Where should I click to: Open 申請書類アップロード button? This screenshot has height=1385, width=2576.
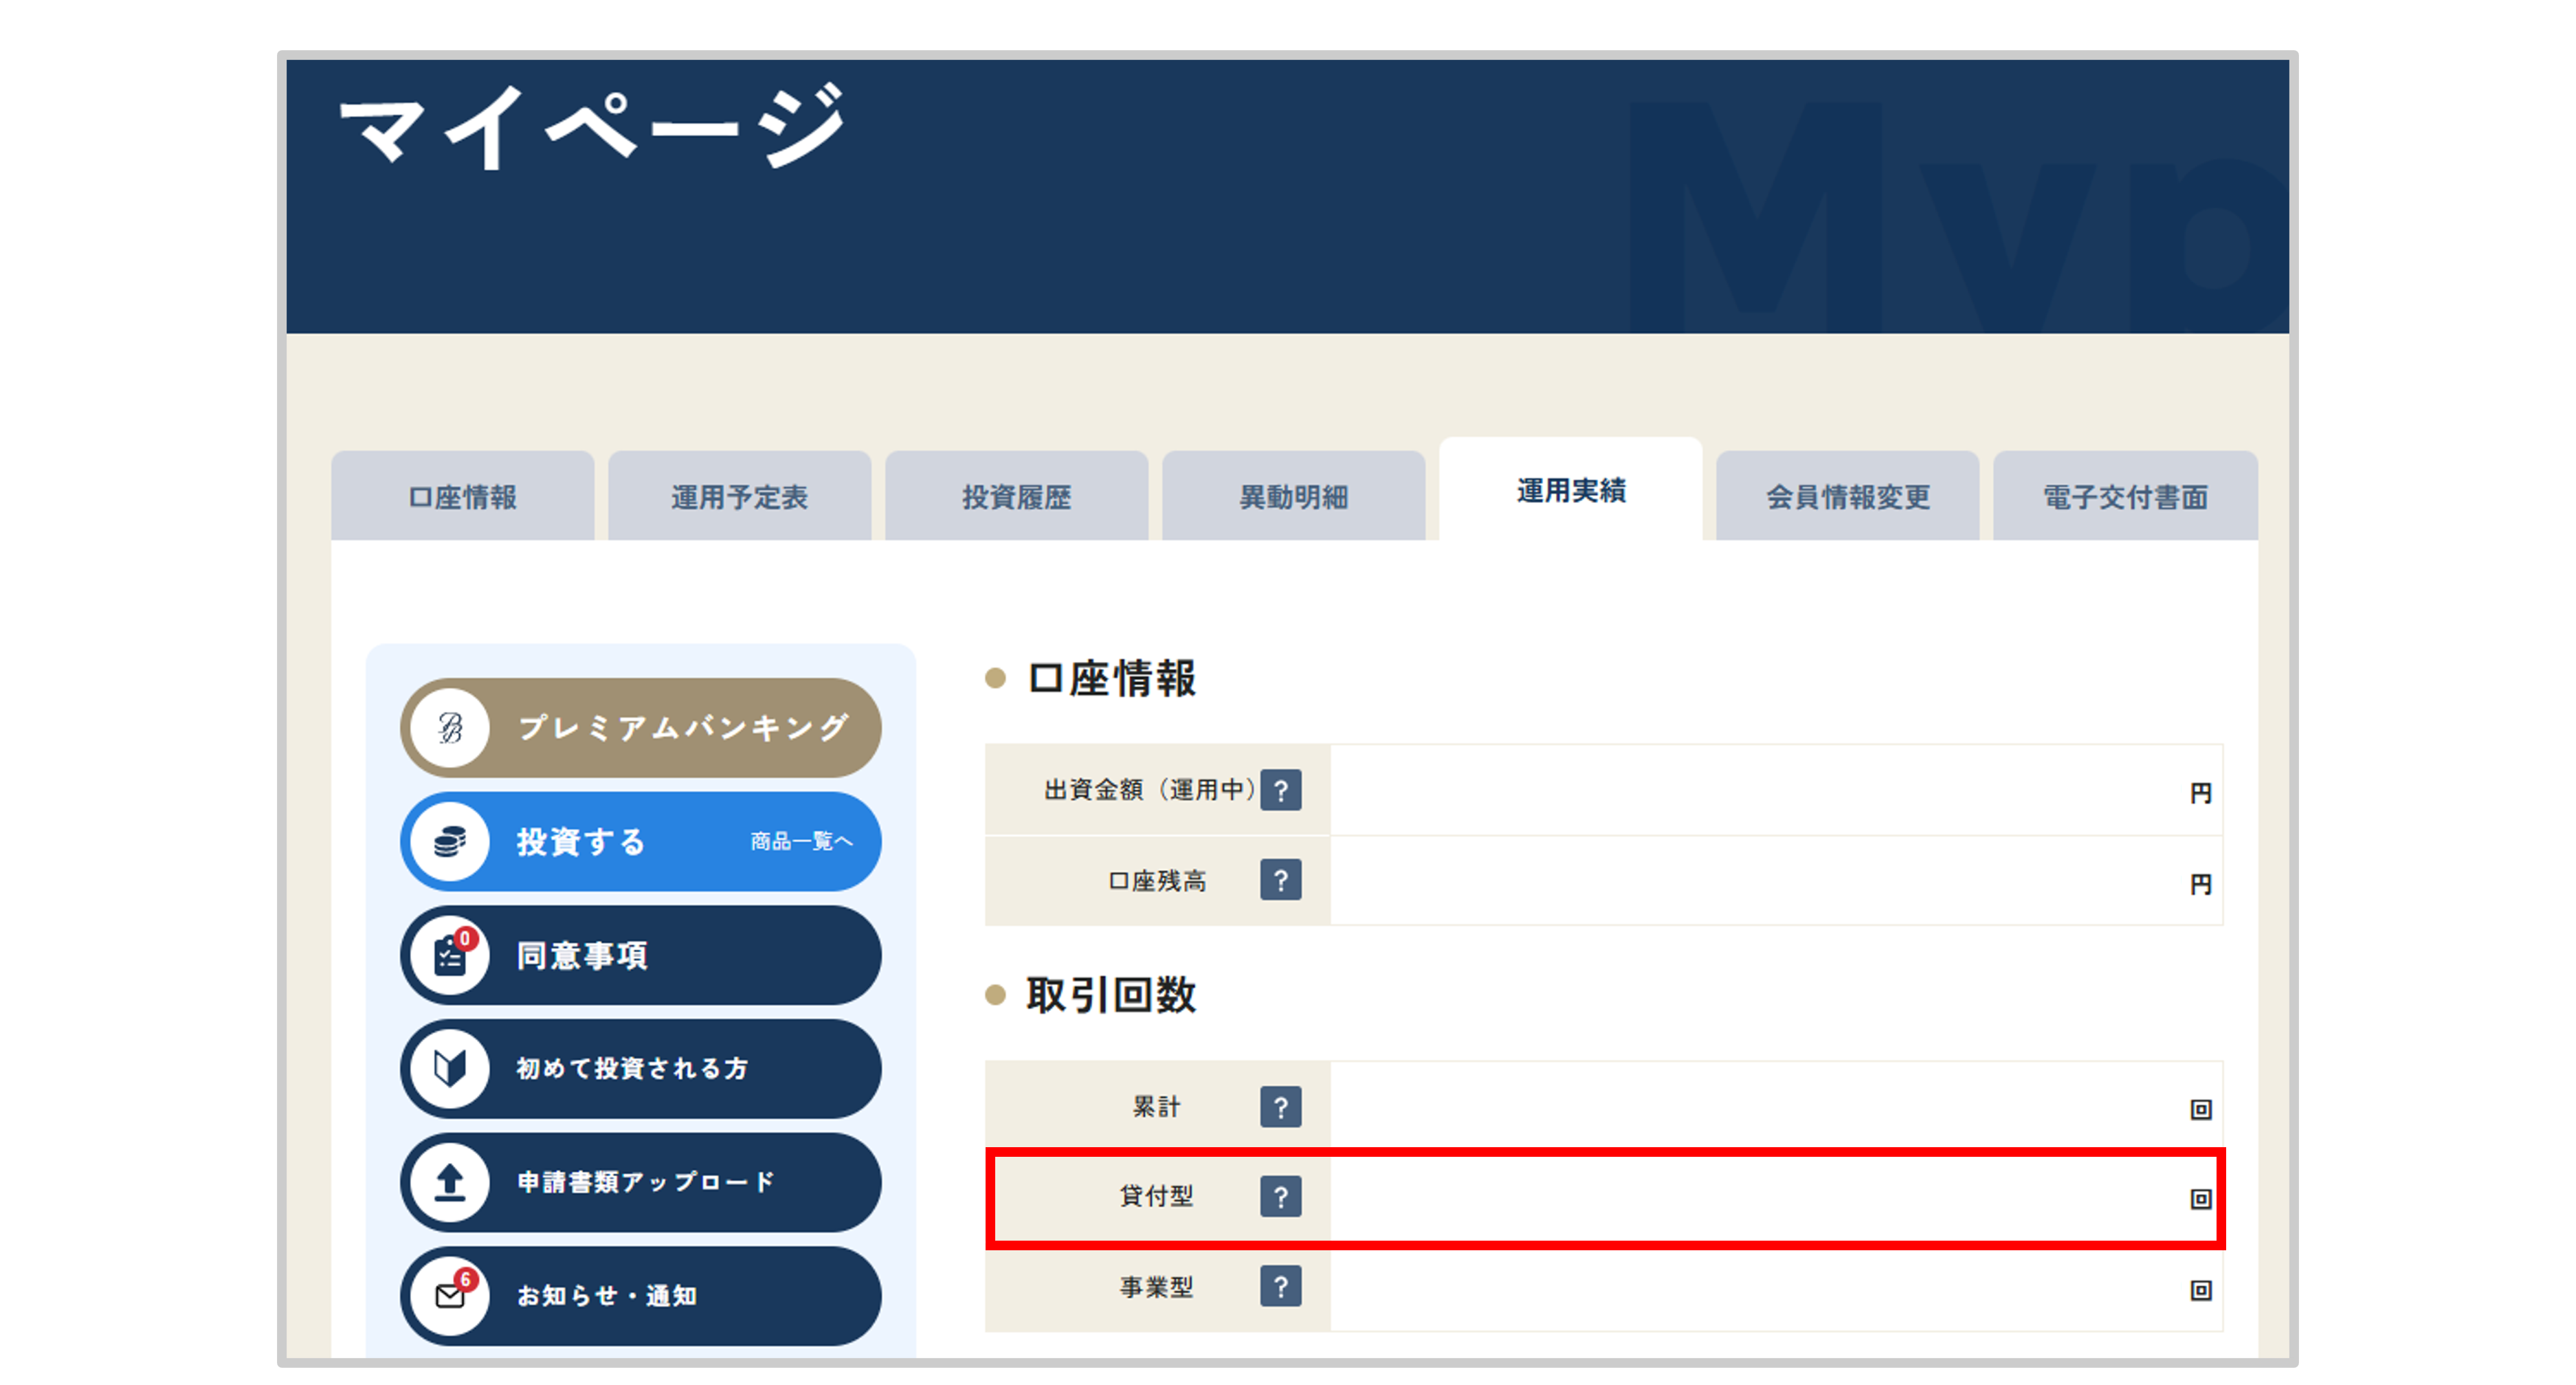click(641, 1182)
